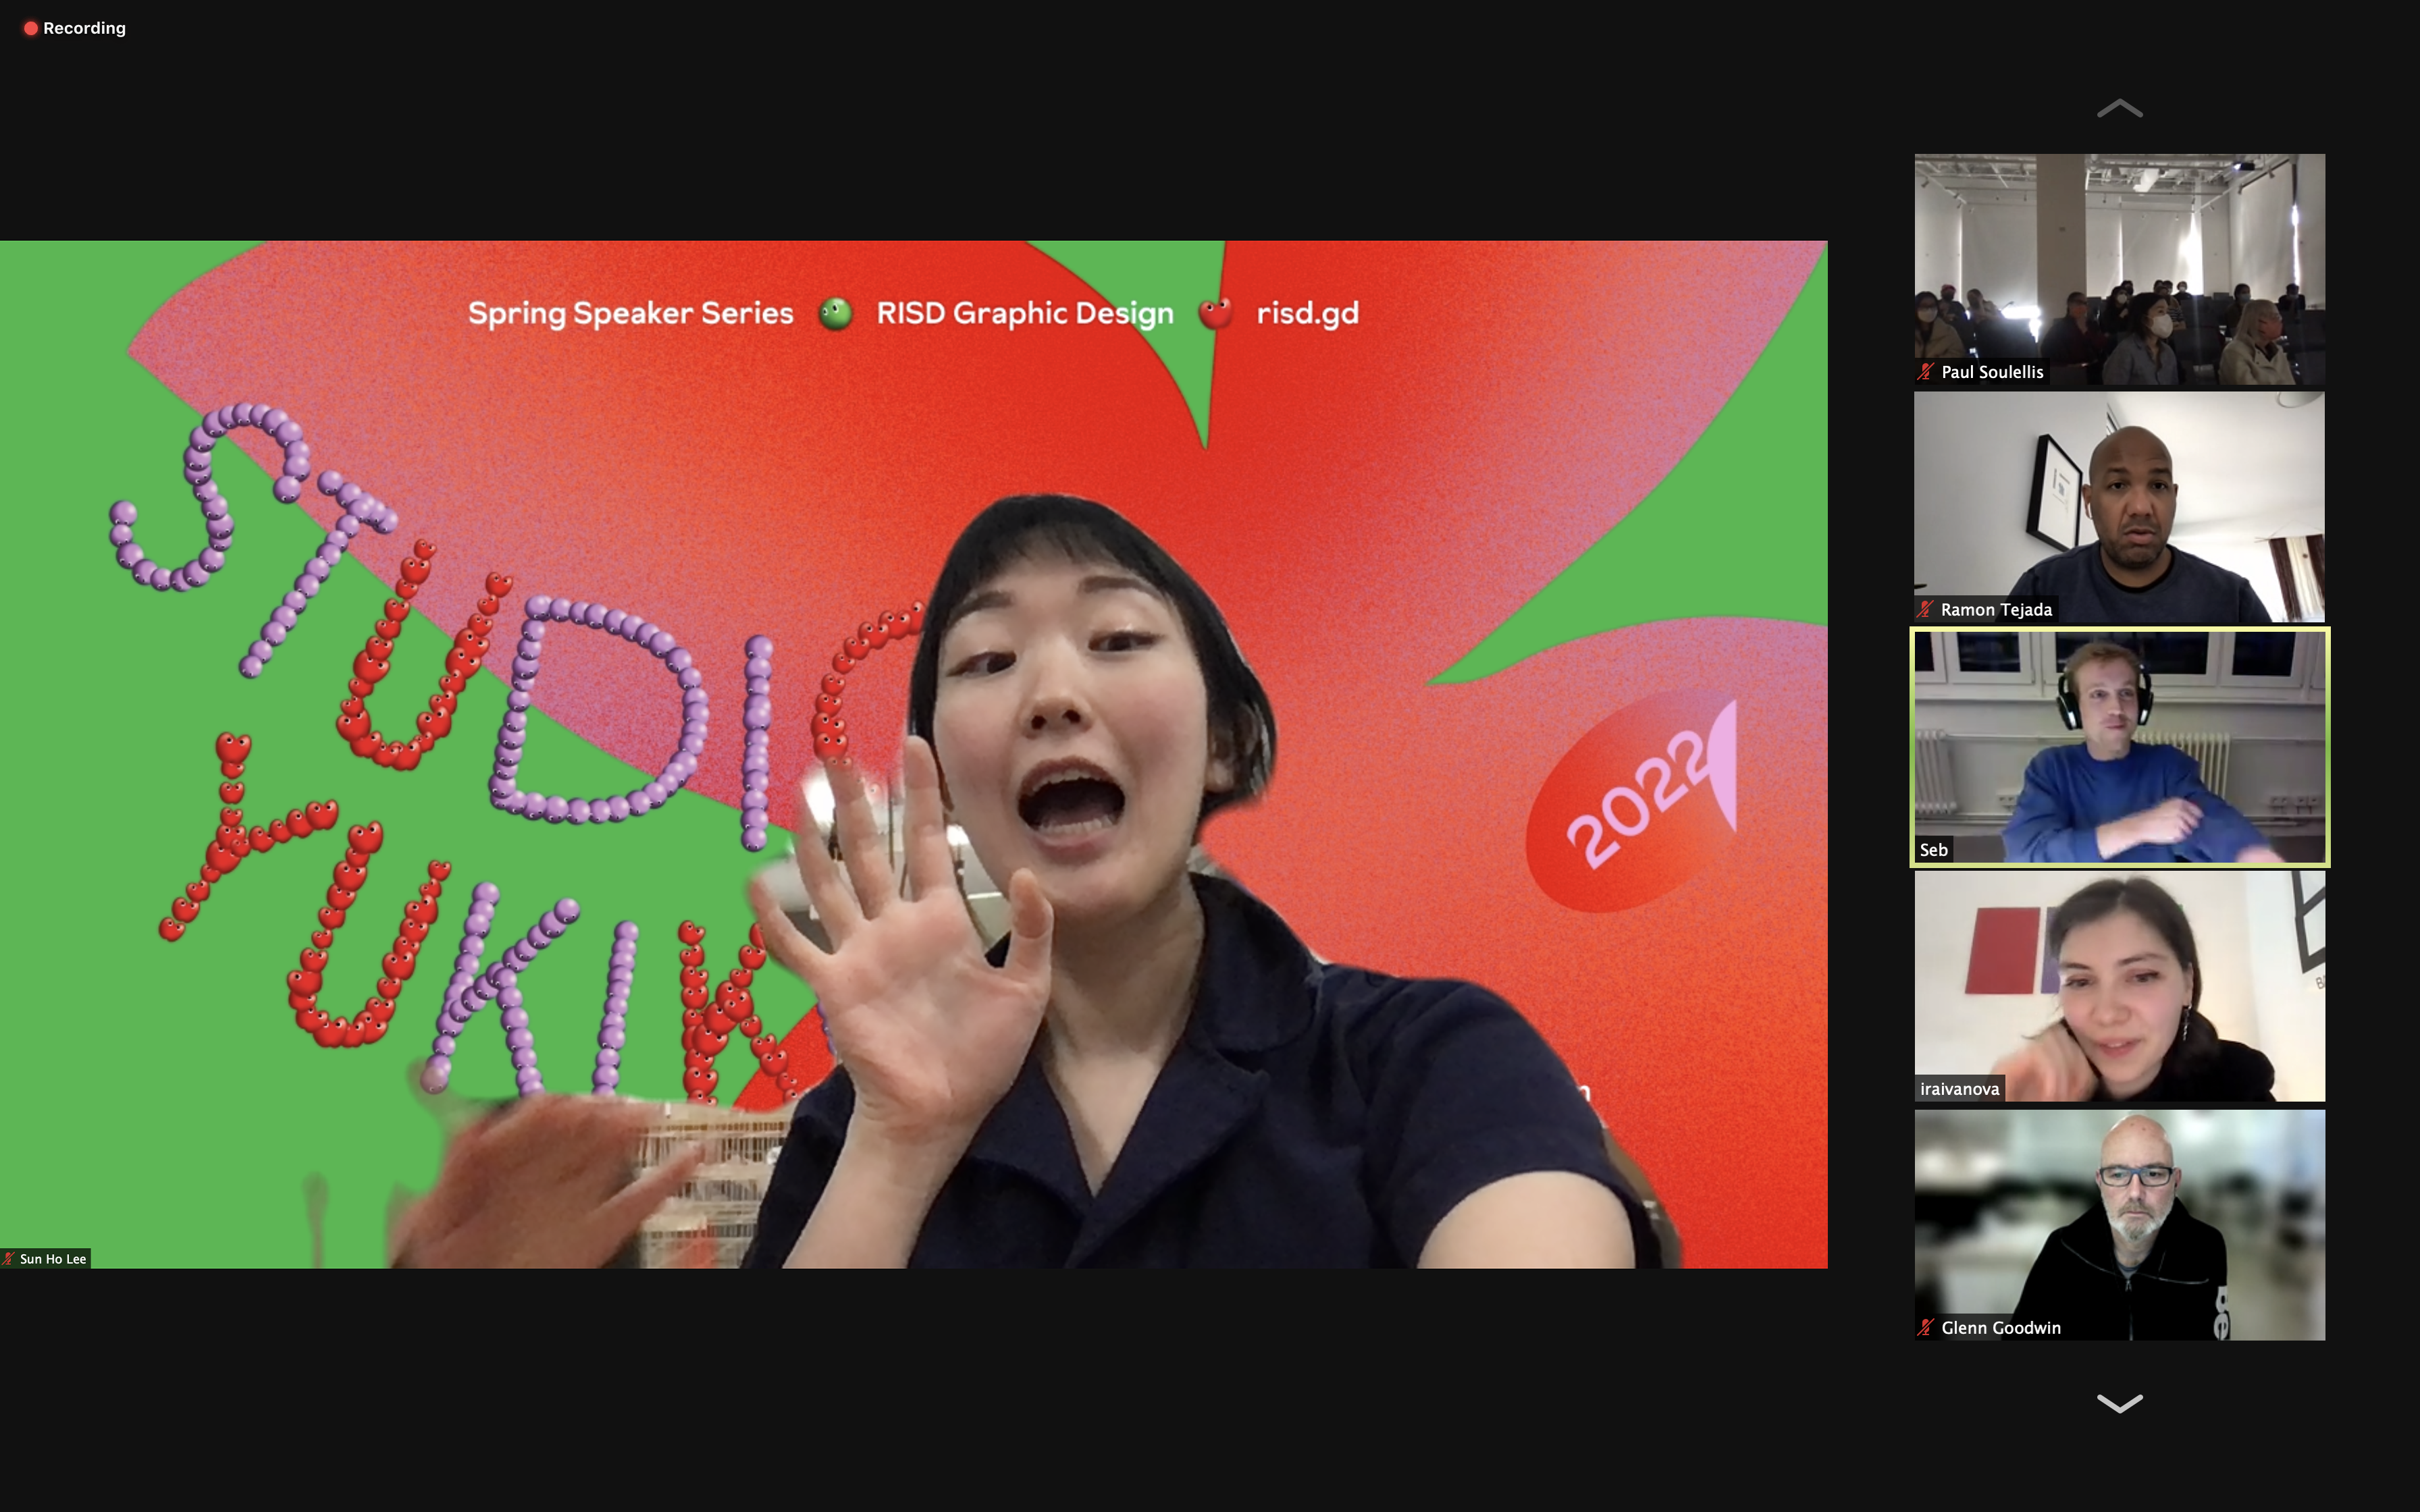The image size is (2420, 1512).
Task: Click the iraivanova name label
Action: (x=1959, y=1089)
